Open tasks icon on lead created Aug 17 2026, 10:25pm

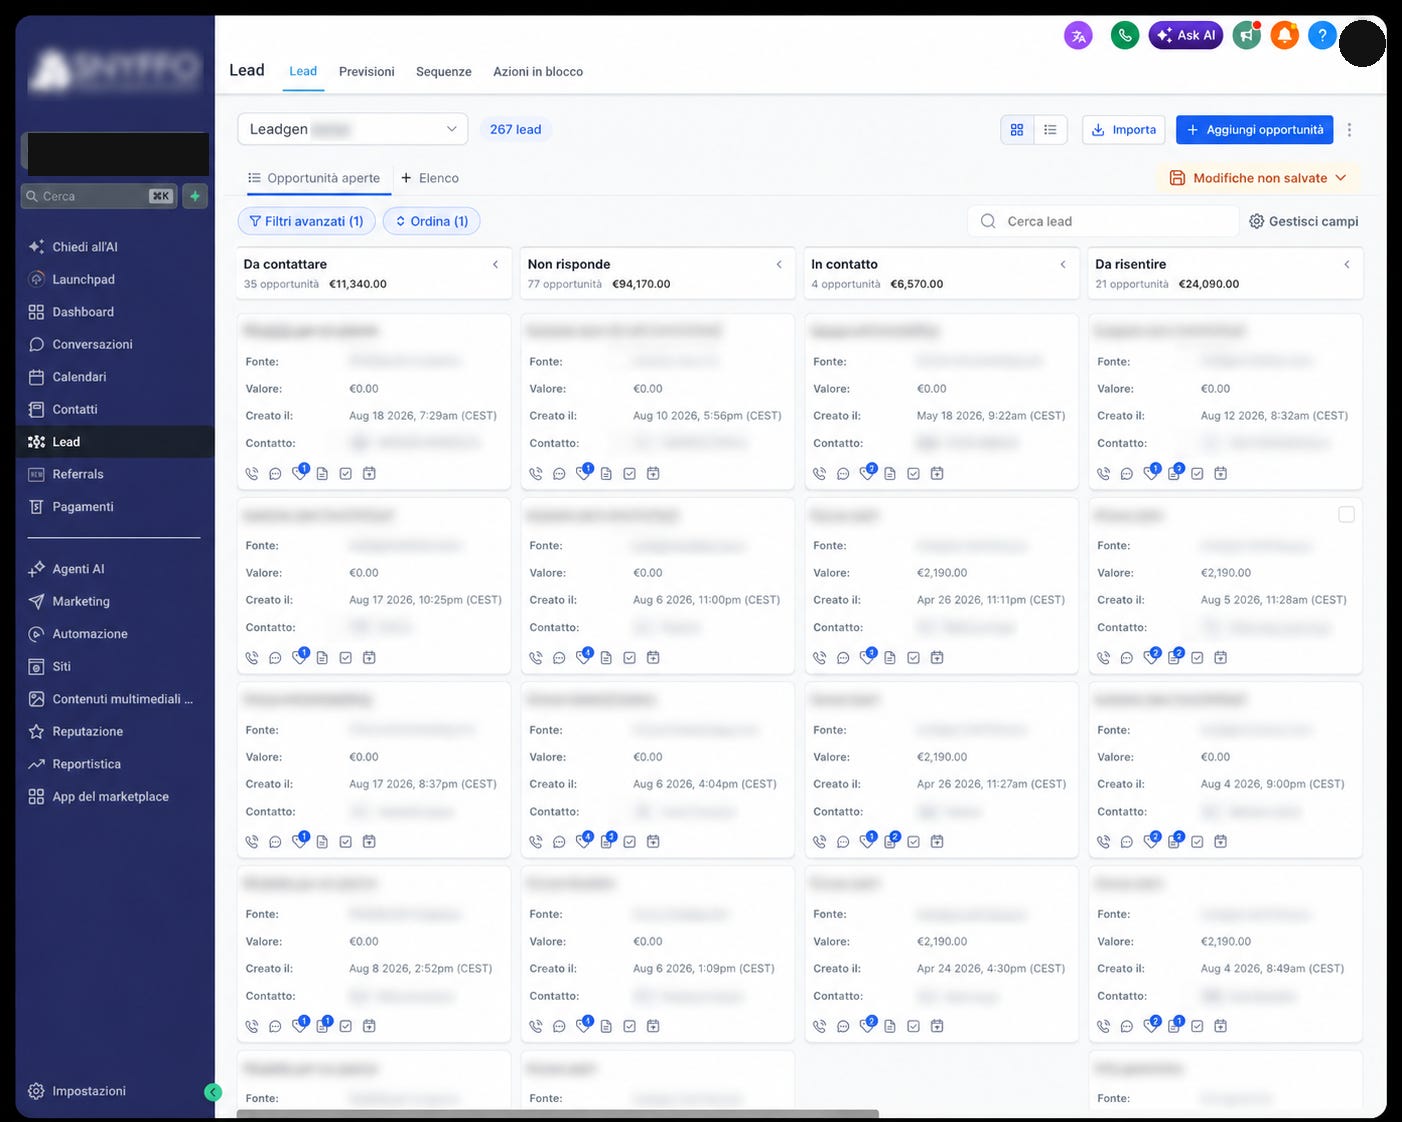345,658
